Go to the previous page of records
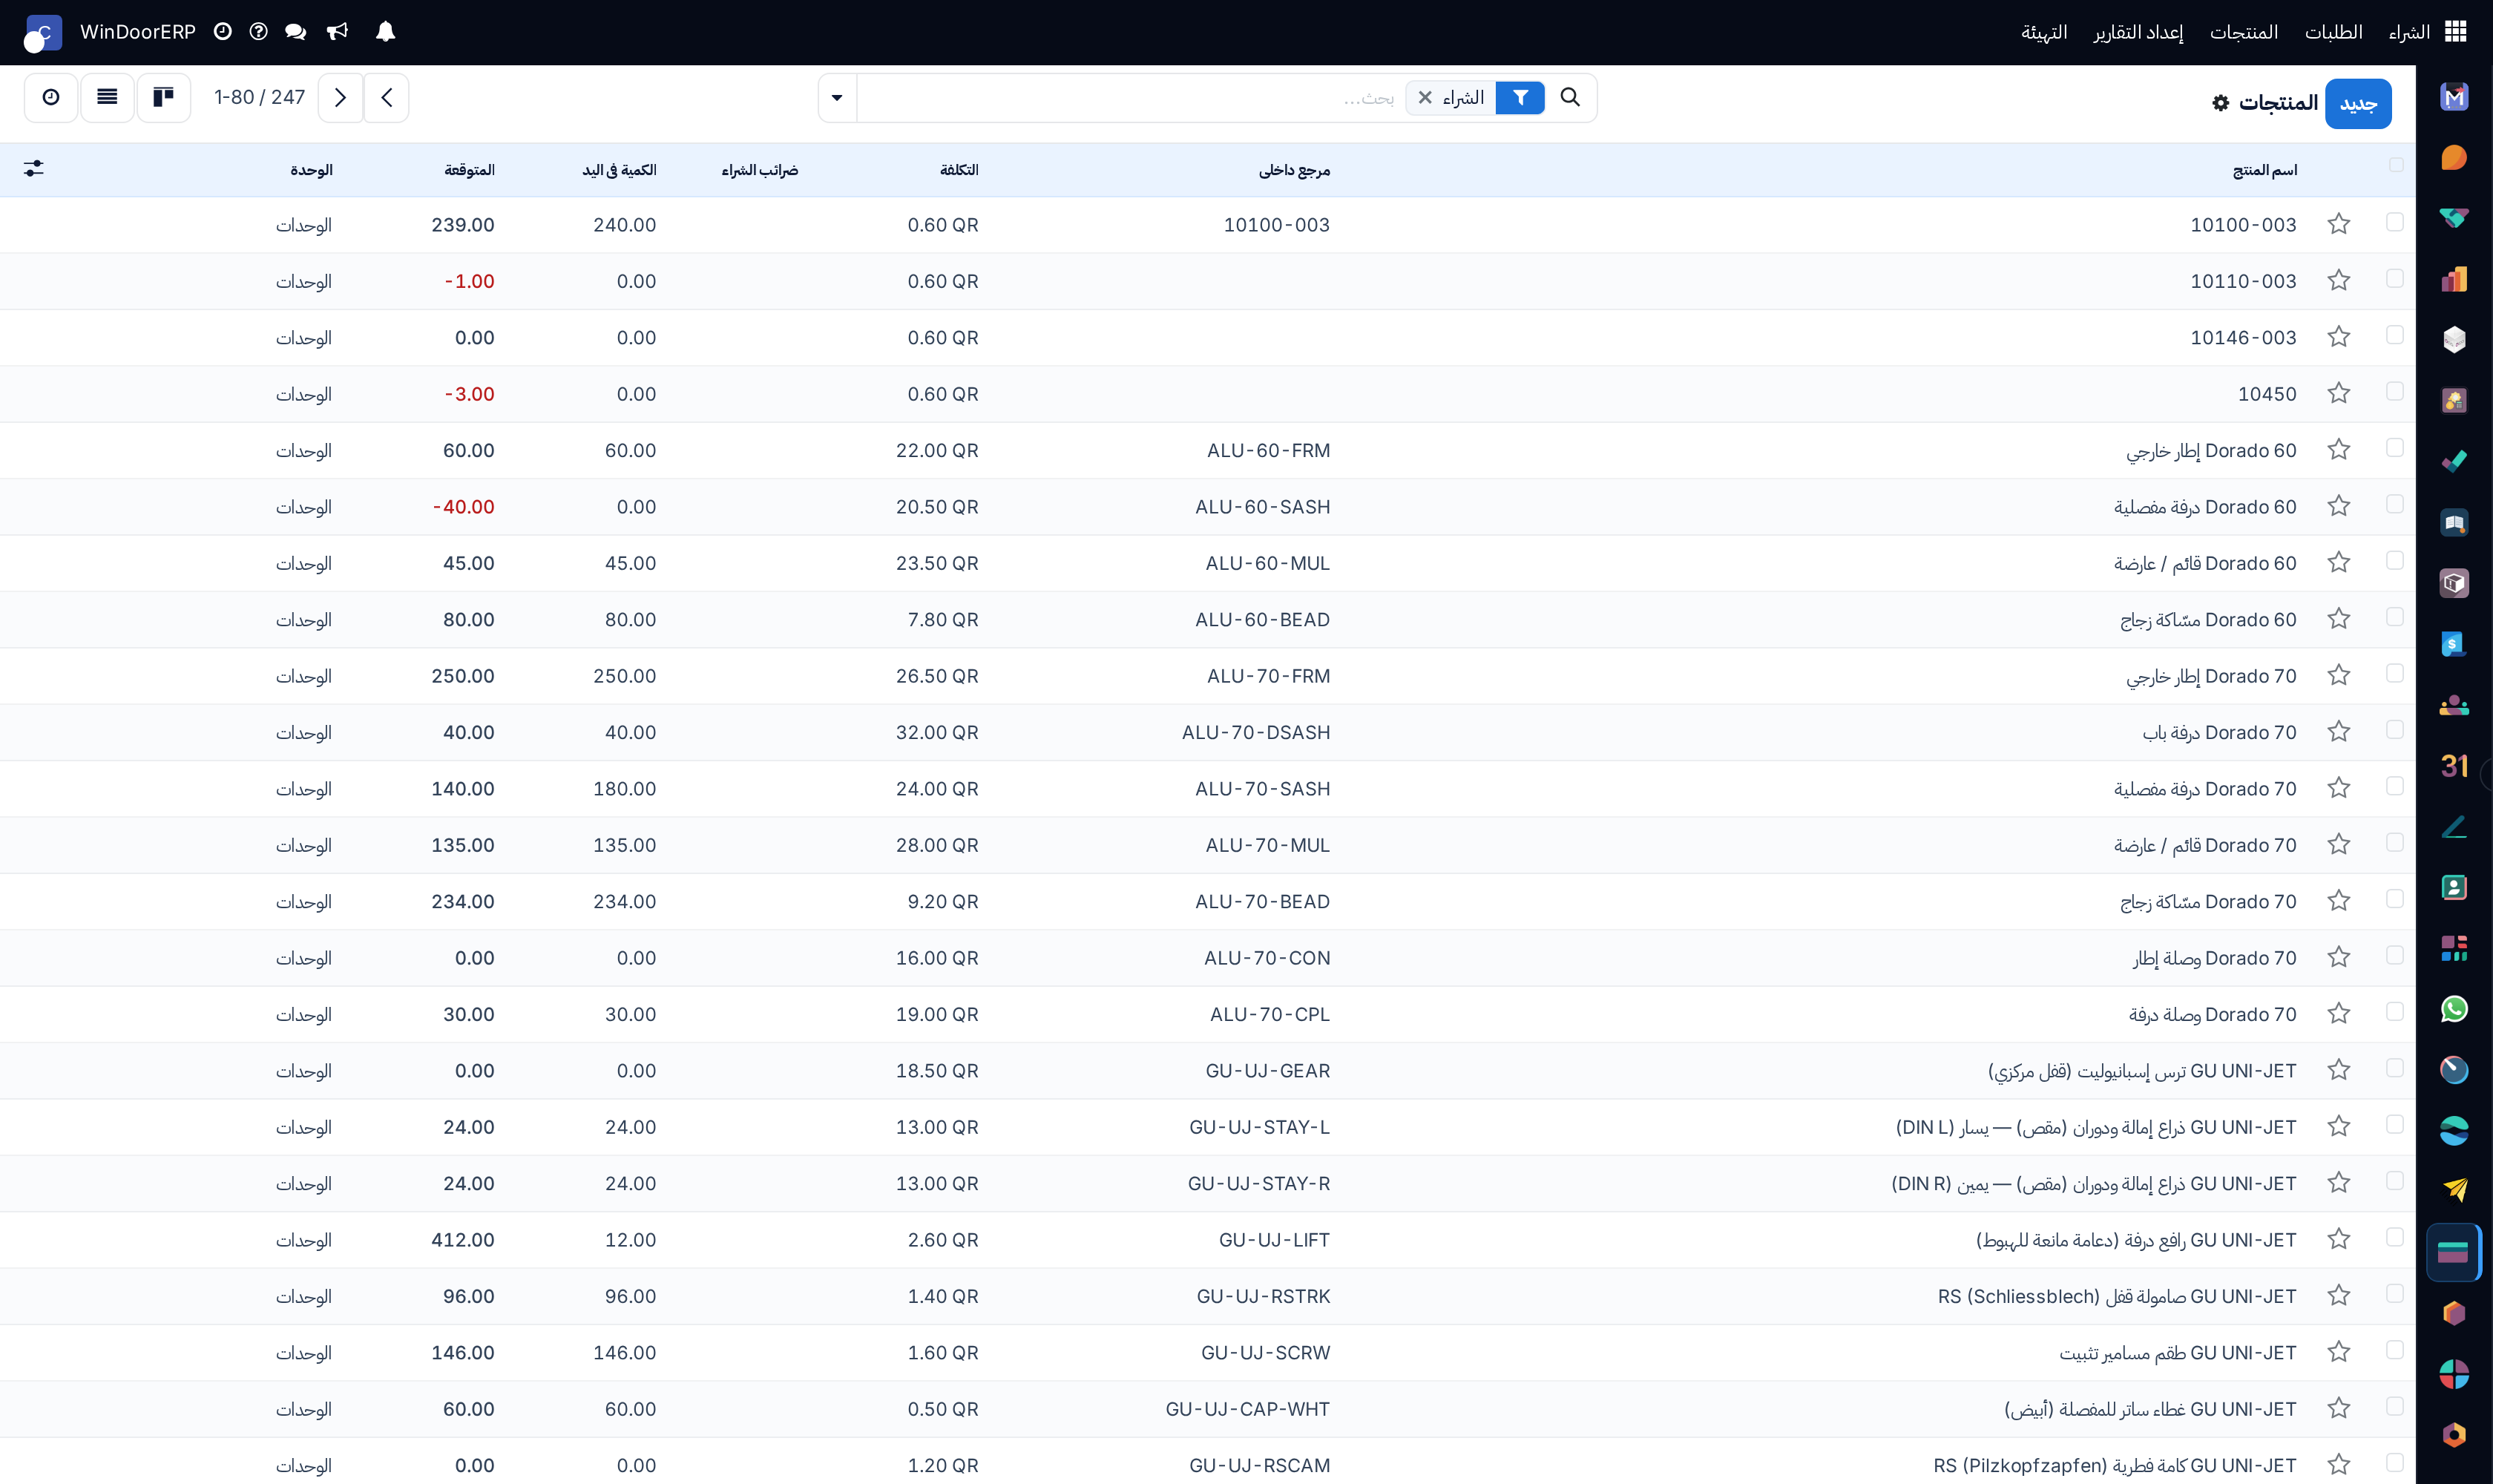This screenshot has height=1484, width=2493. pyautogui.click(x=386, y=97)
